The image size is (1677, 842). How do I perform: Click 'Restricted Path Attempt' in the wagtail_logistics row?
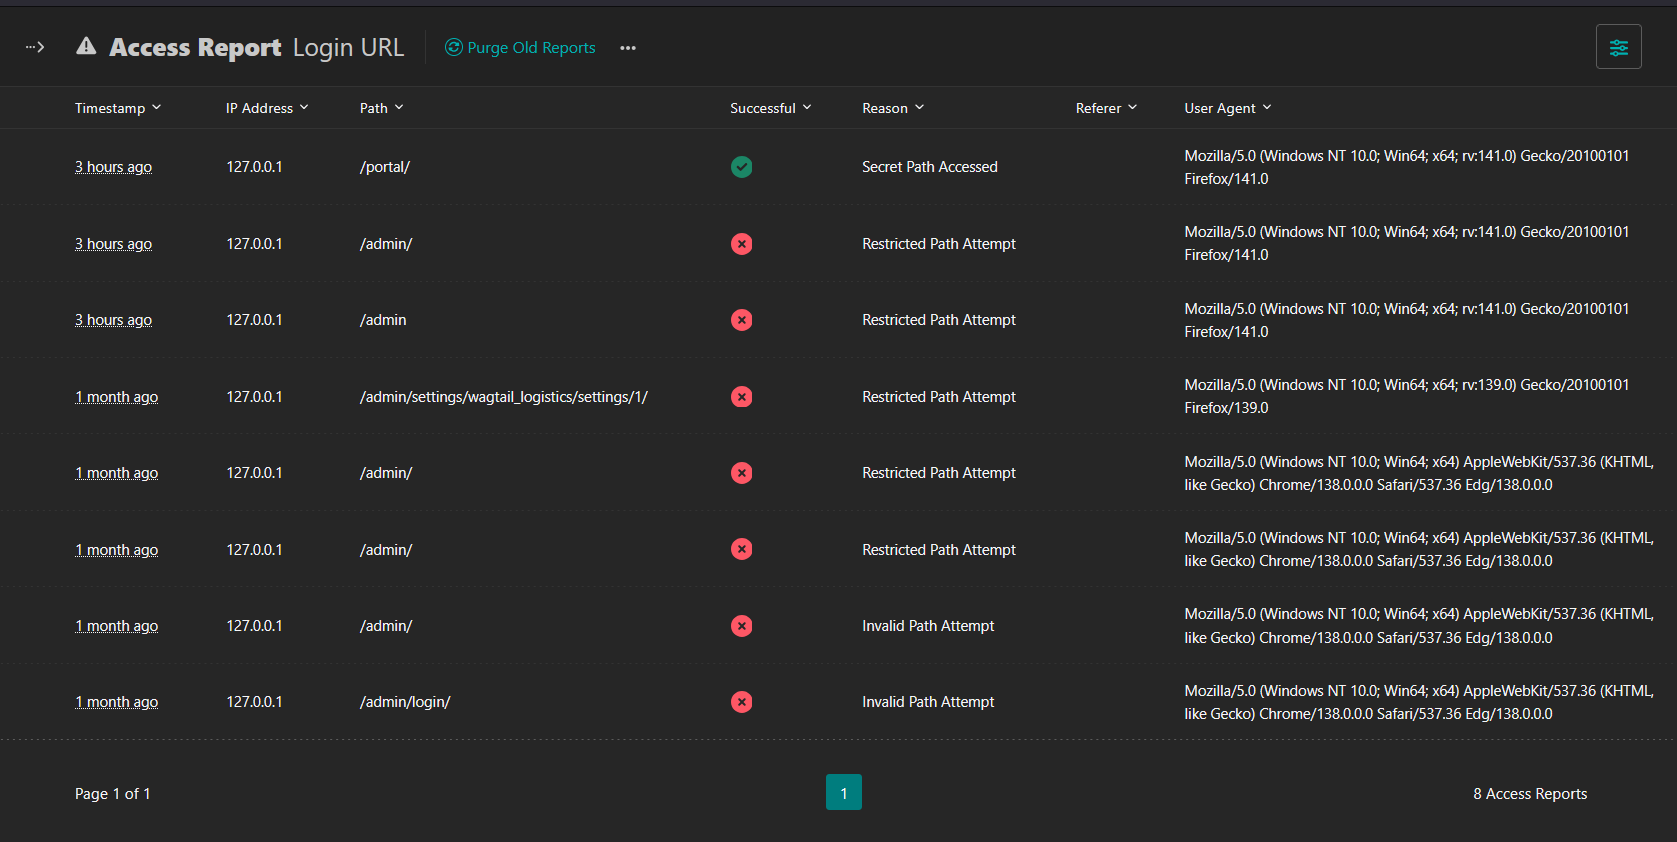point(939,397)
